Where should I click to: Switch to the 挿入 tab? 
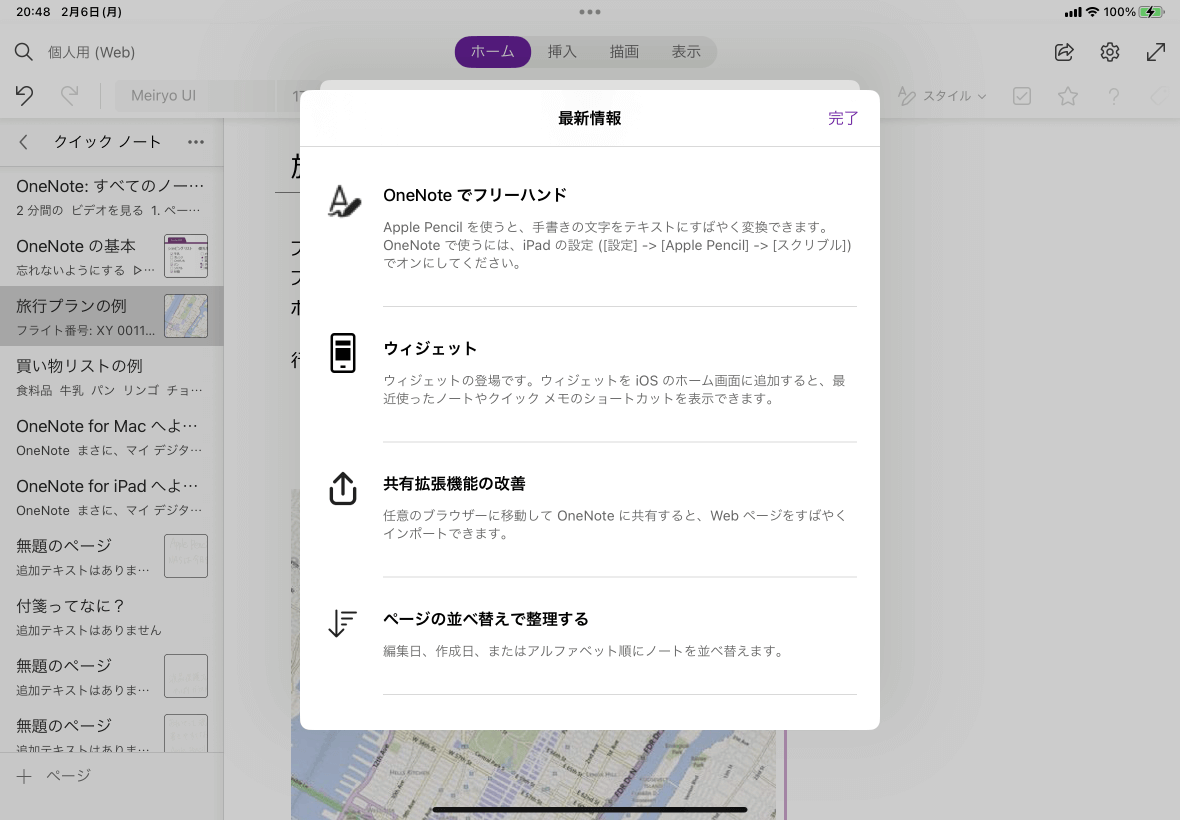(562, 52)
